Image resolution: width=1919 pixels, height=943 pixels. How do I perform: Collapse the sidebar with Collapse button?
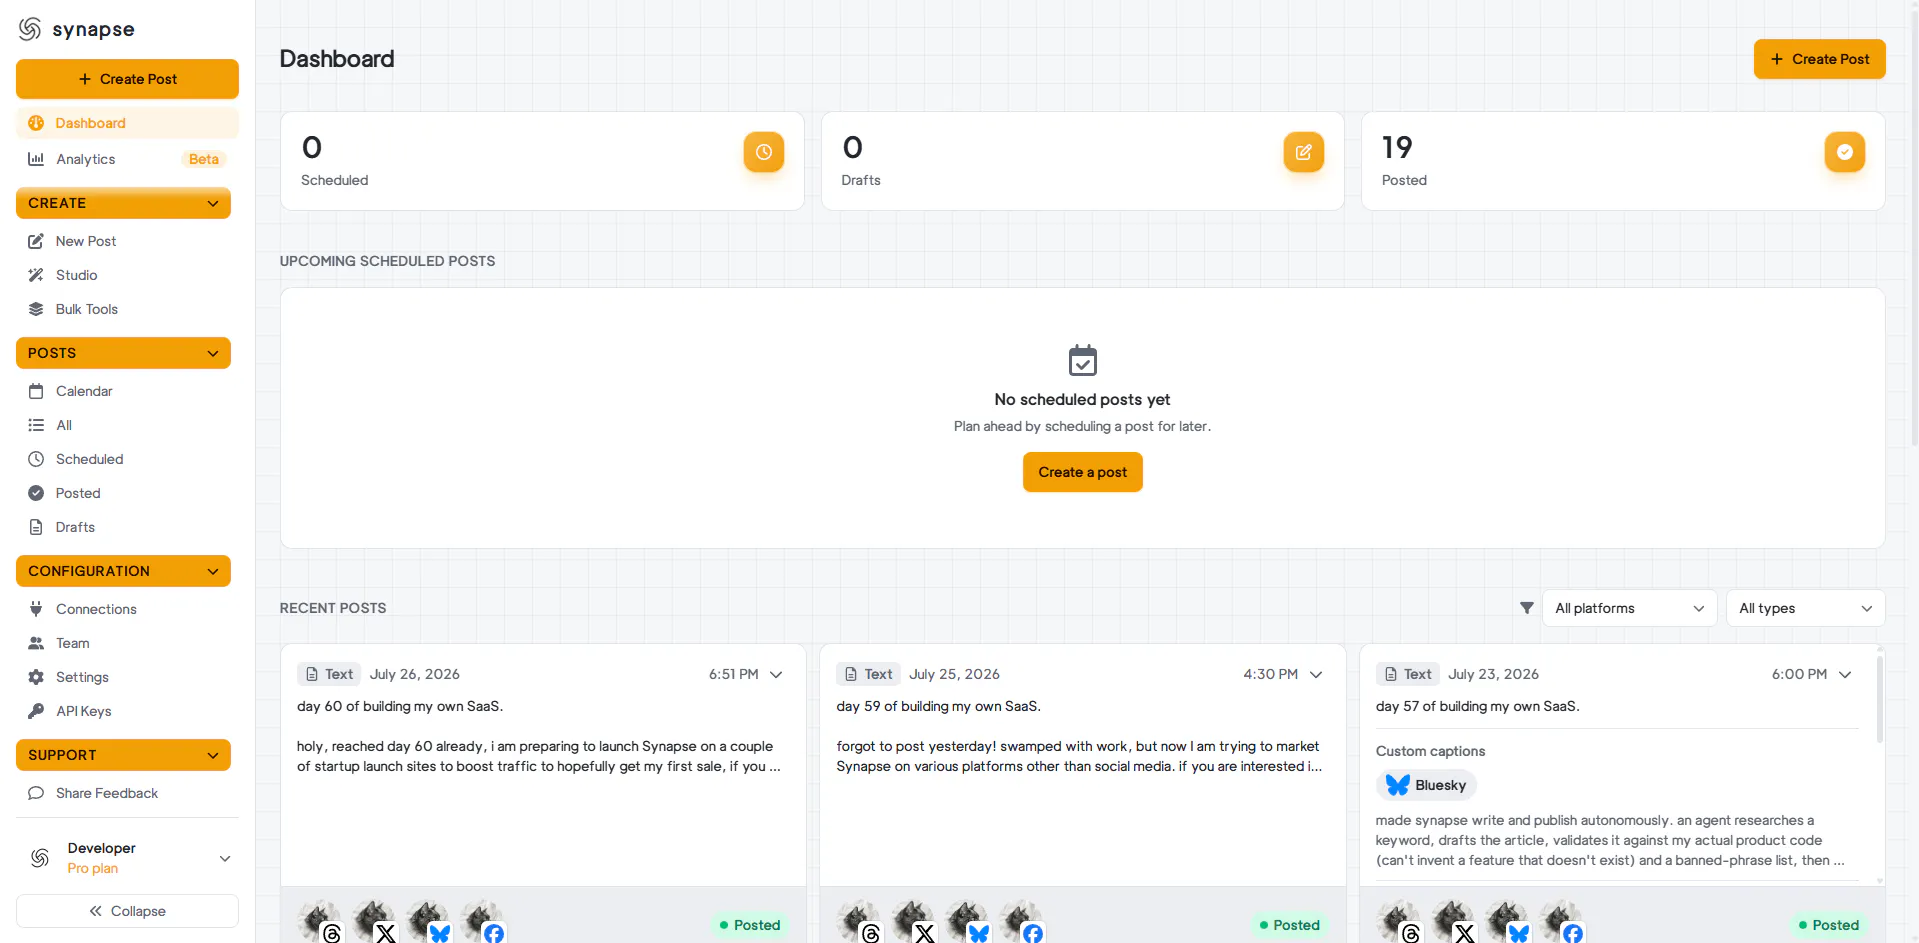(127, 911)
